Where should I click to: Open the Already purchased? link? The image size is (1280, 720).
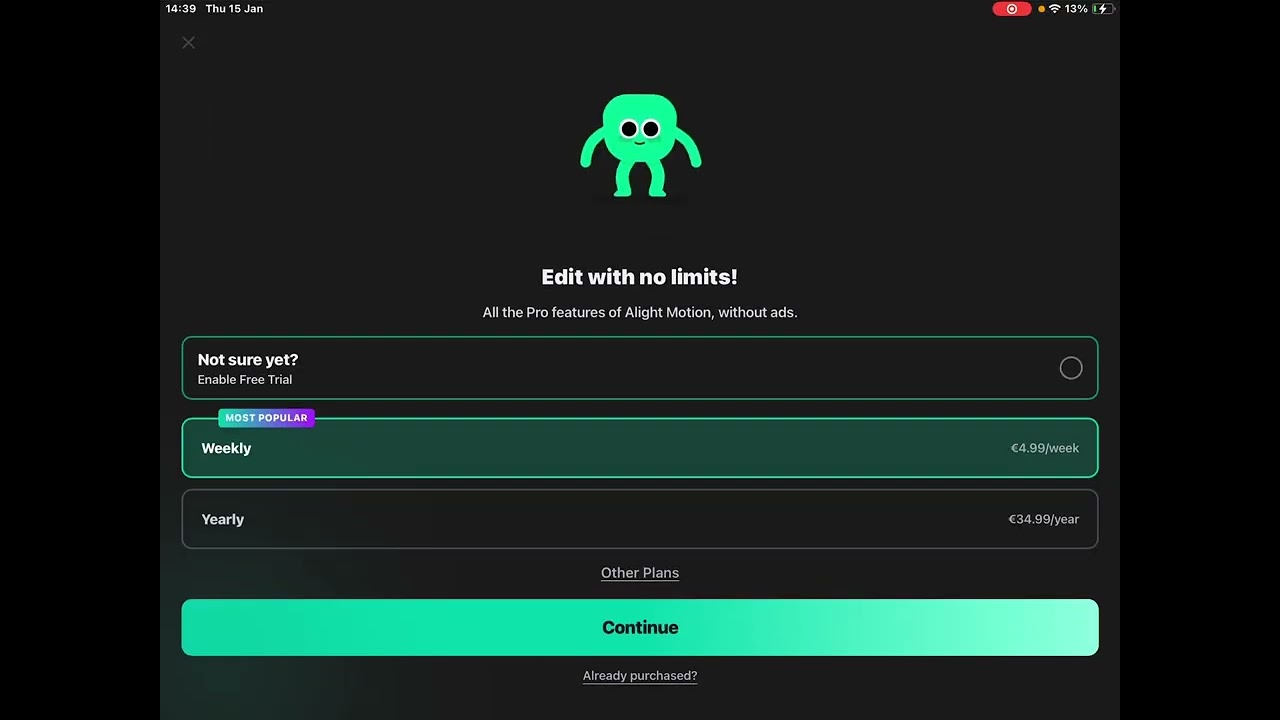pos(640,676)
